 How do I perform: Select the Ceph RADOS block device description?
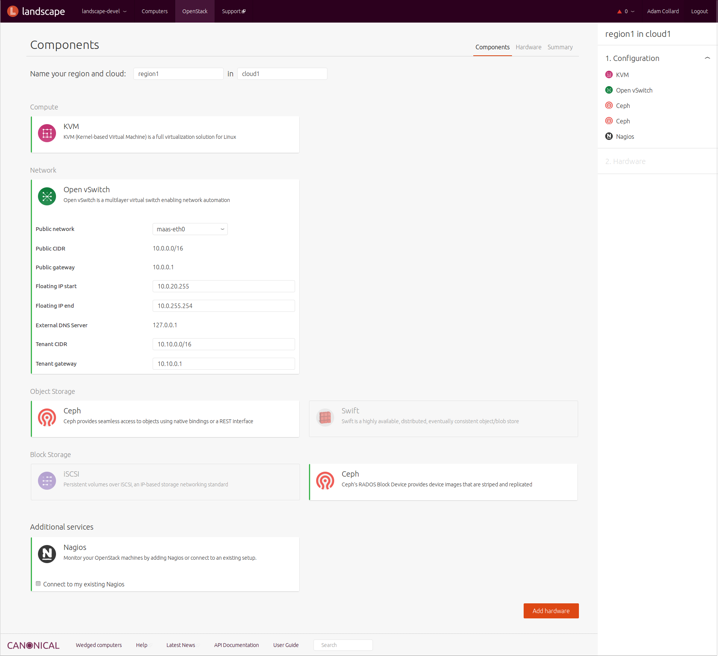436,484
